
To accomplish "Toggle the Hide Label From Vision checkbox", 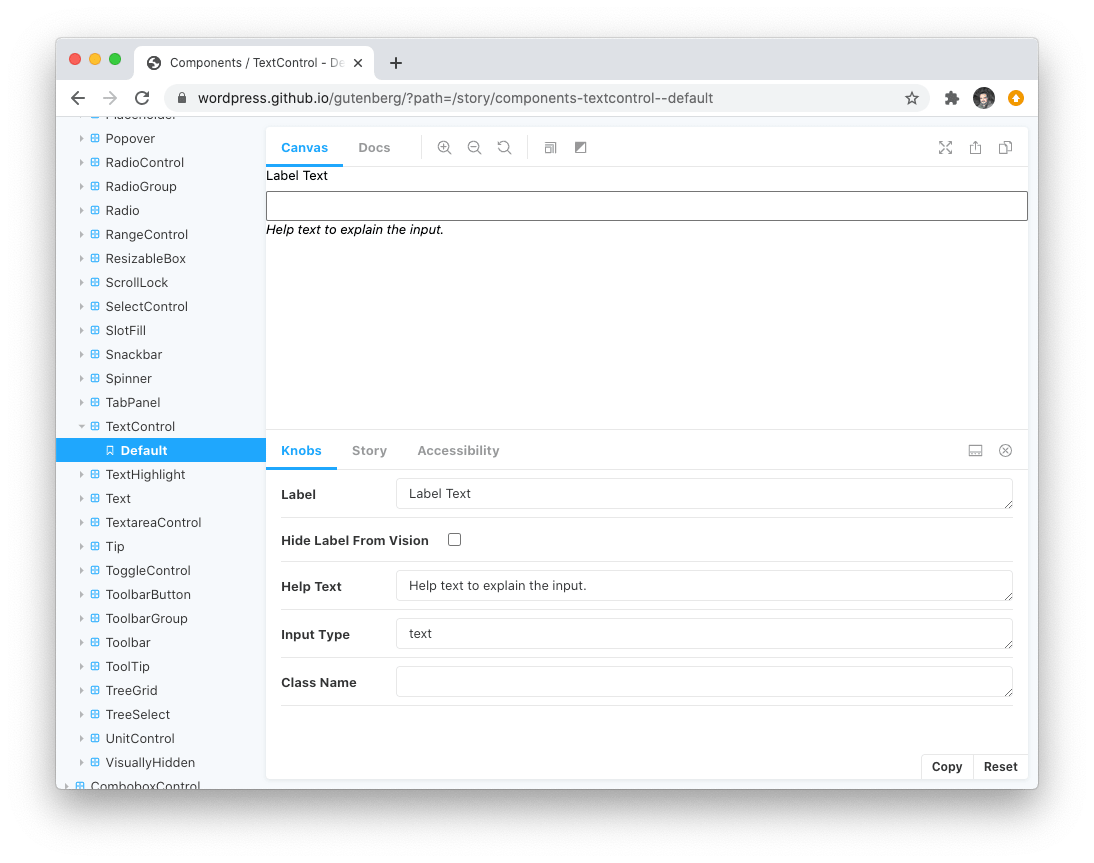I will coord(454,540).
